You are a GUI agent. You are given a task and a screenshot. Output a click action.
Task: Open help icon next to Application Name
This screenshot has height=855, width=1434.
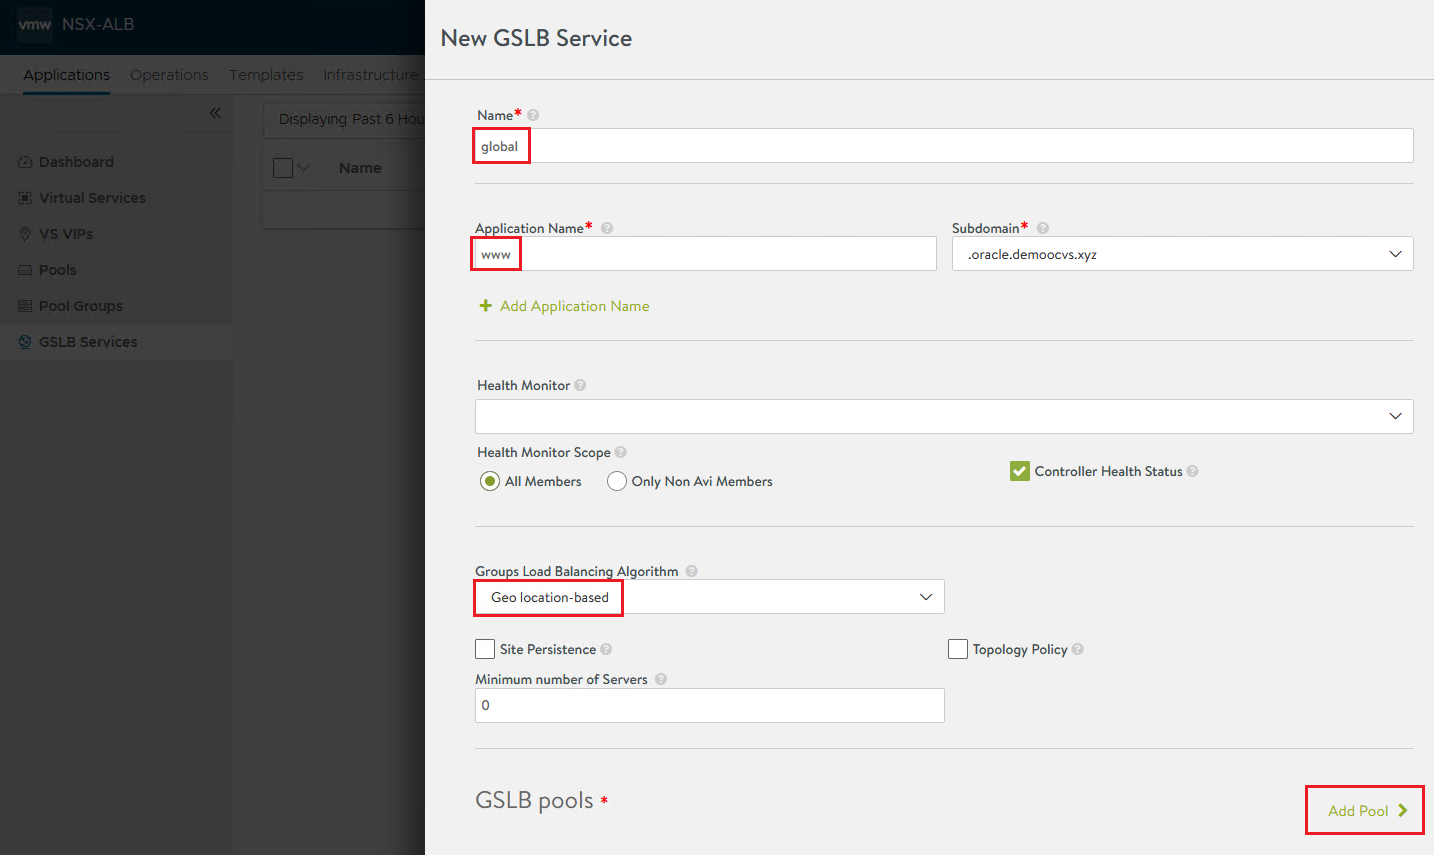click(607, 228)
